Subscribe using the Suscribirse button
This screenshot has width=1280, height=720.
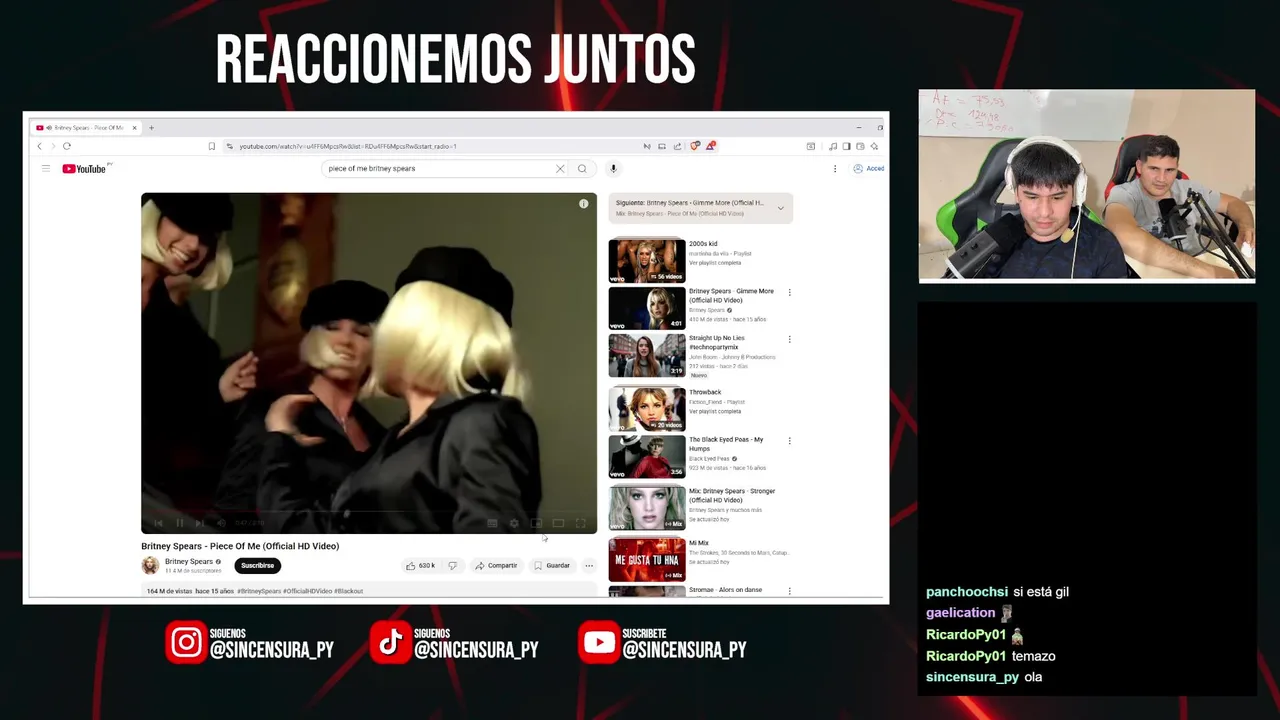[x=257, y=566]
